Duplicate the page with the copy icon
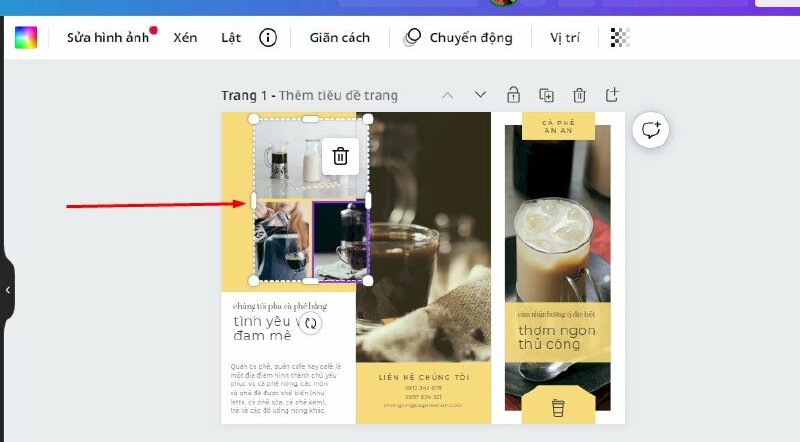This screenshot has height=442, width=800. tap(546, 95)
